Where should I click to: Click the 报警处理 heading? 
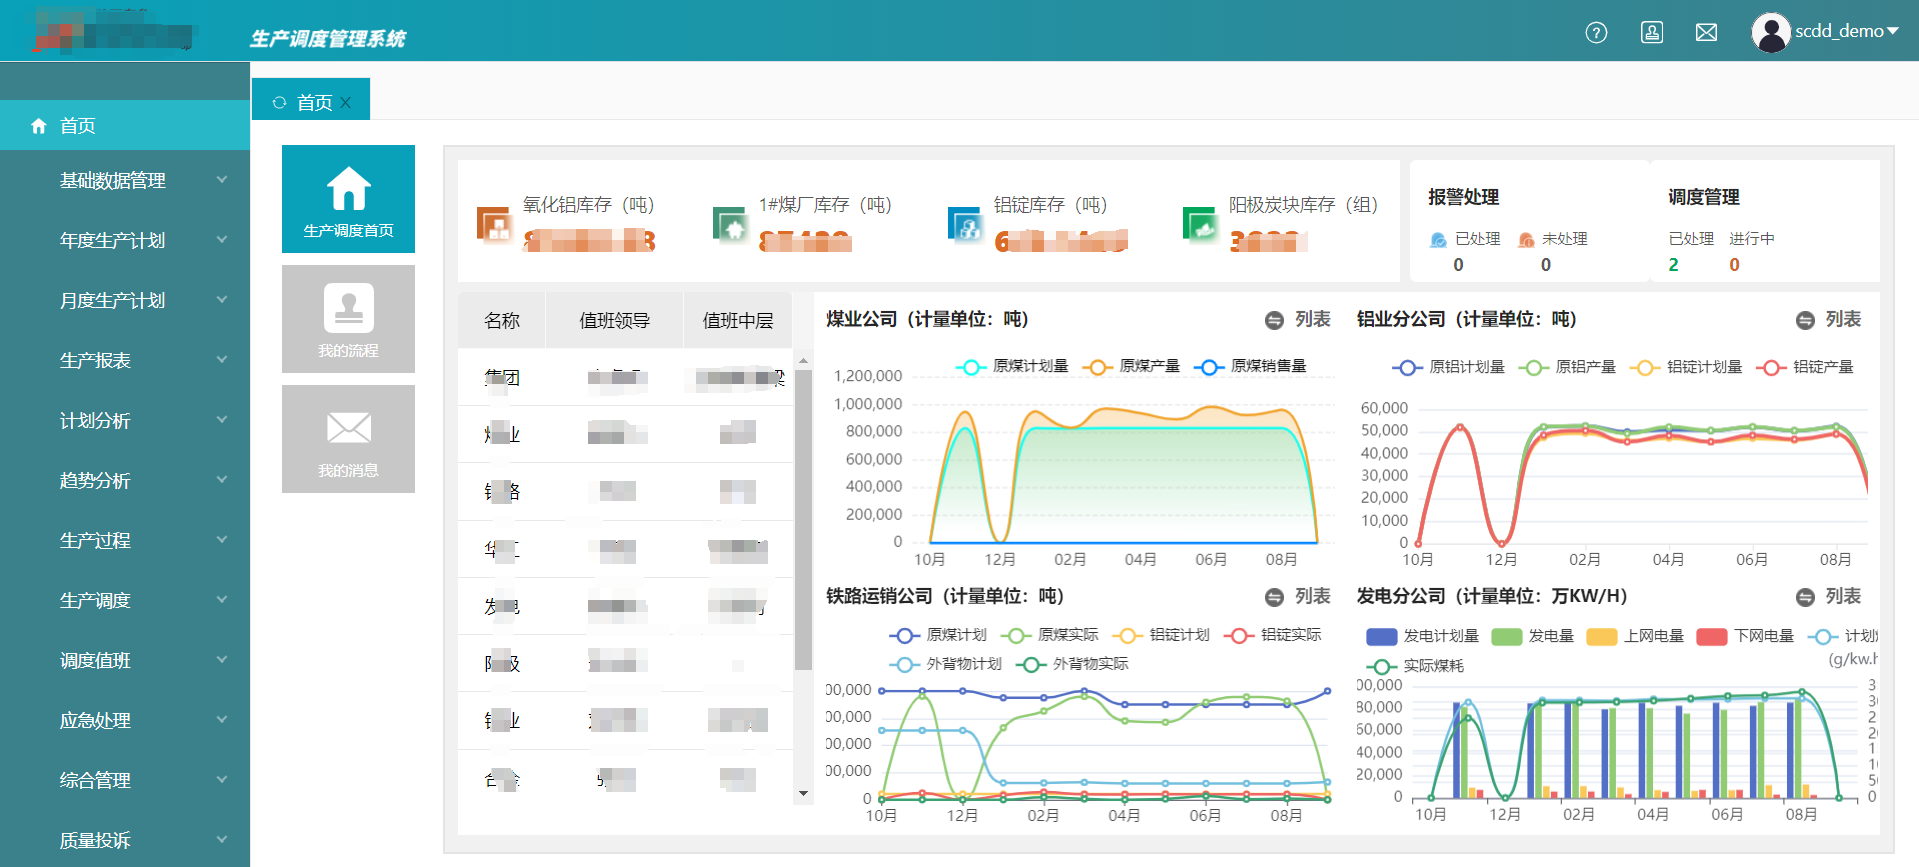[1463, 197]
